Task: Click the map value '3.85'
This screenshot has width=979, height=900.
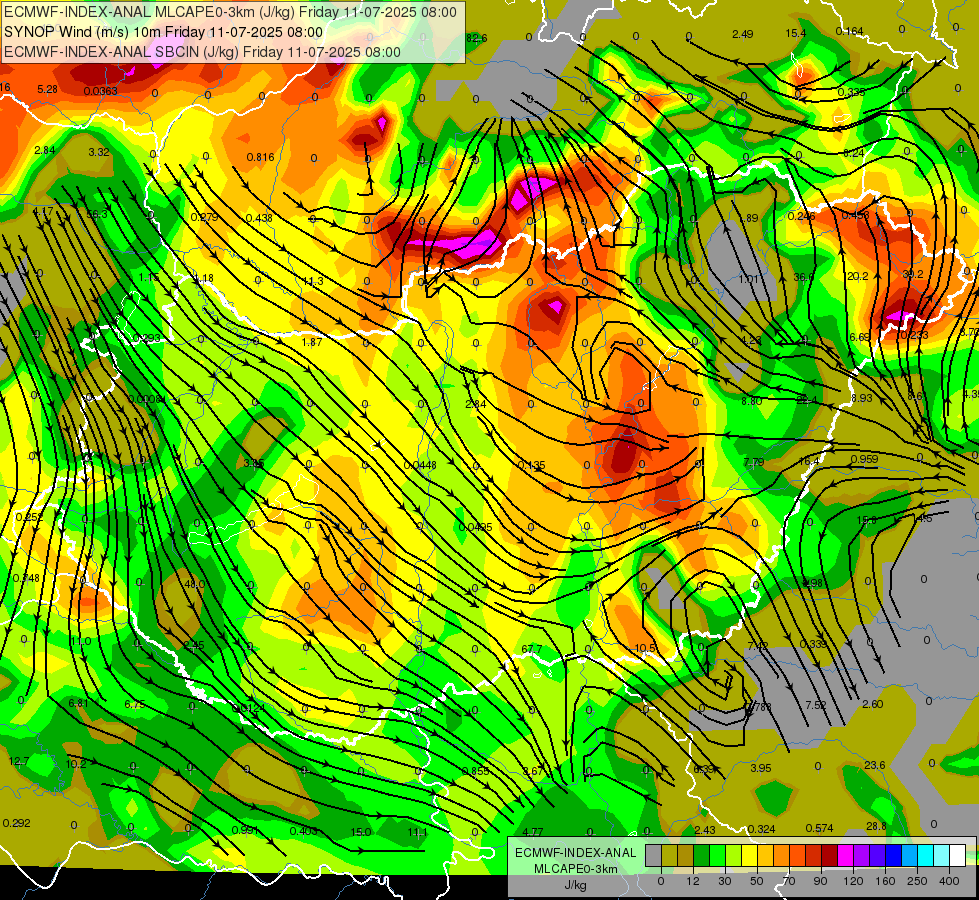Action: pos(253,463)
